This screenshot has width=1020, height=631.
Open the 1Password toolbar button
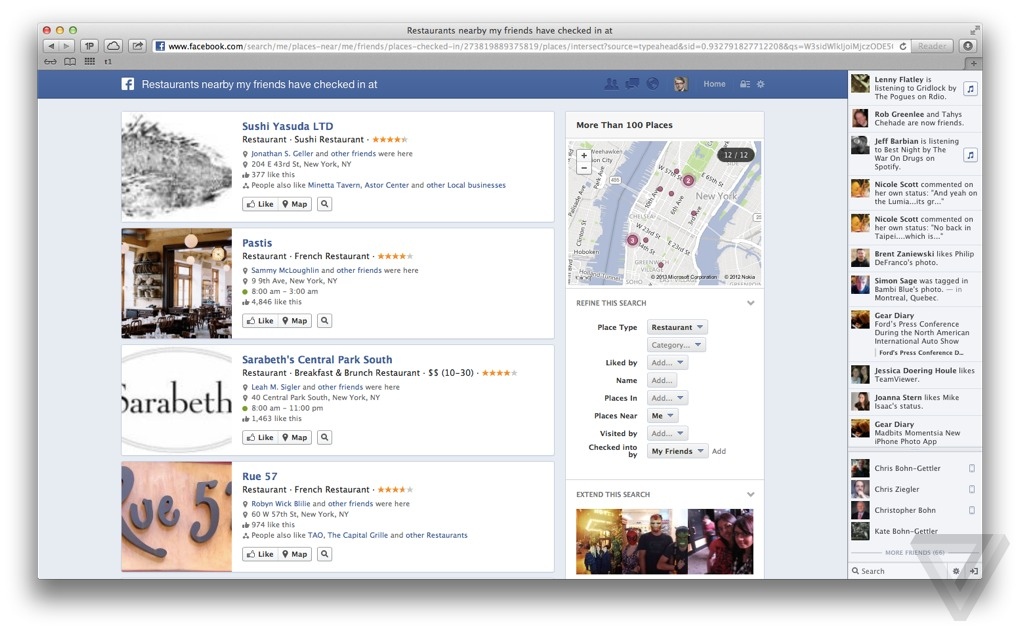pyautogui.click(x=89, y=46)
